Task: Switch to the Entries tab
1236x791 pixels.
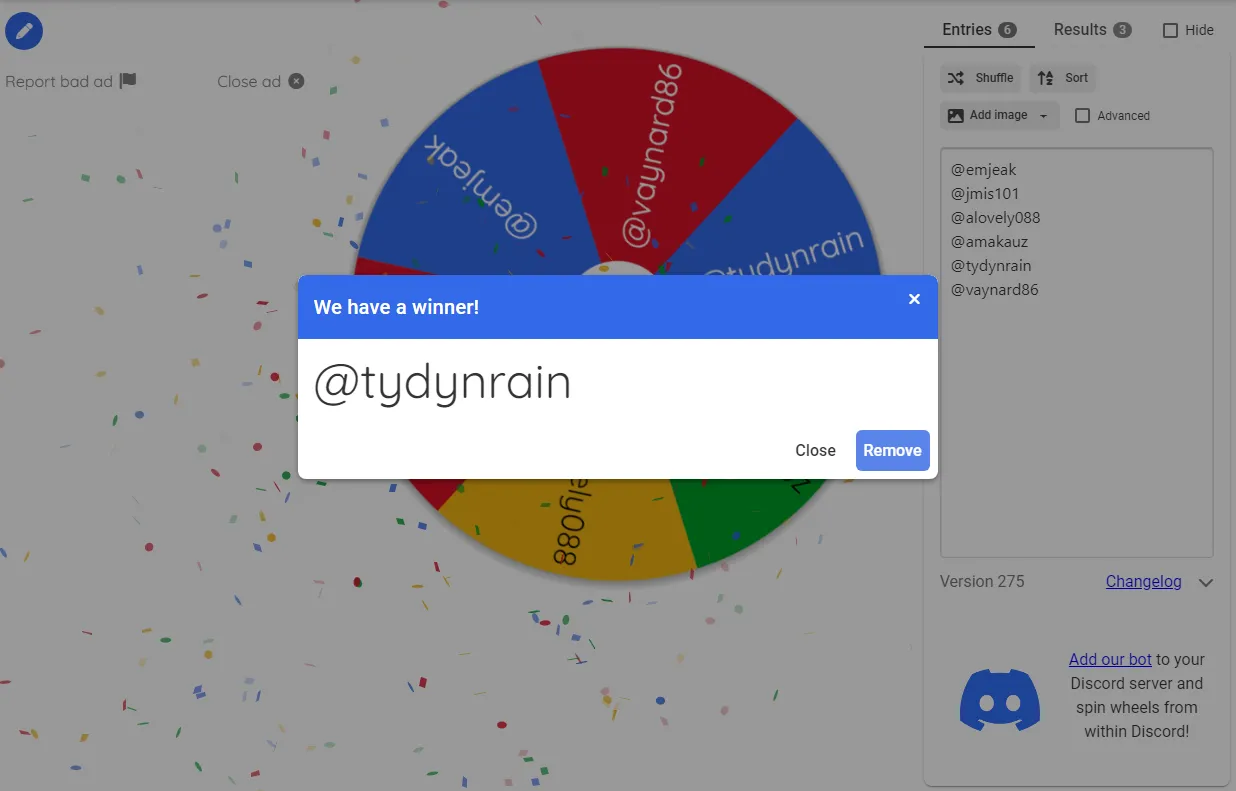Action: tap(979, 30)
